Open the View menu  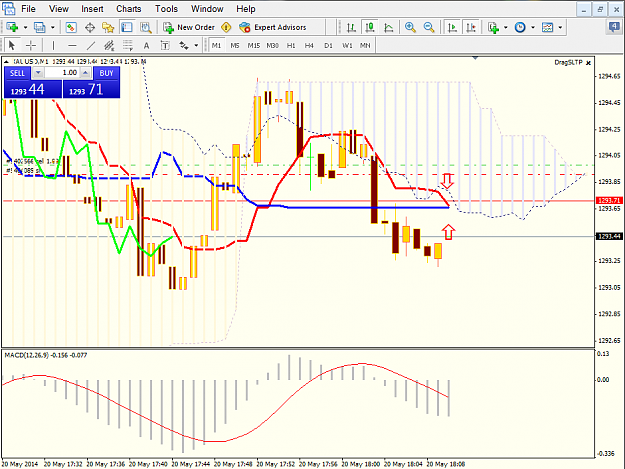(x=59, y=9)
